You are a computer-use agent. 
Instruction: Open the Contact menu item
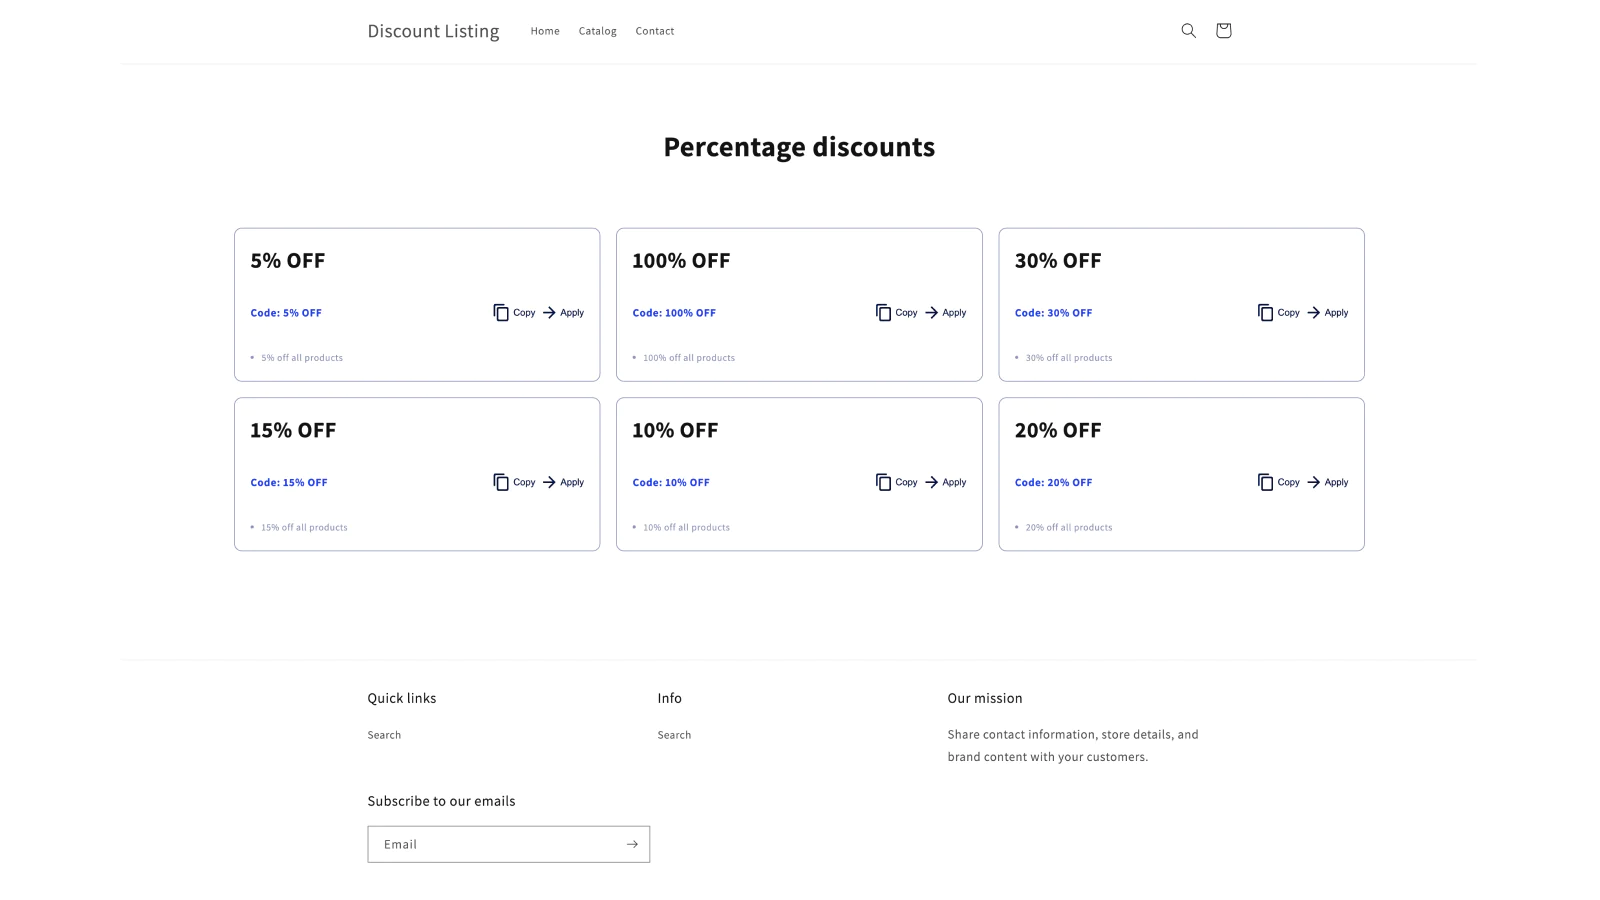655,31
